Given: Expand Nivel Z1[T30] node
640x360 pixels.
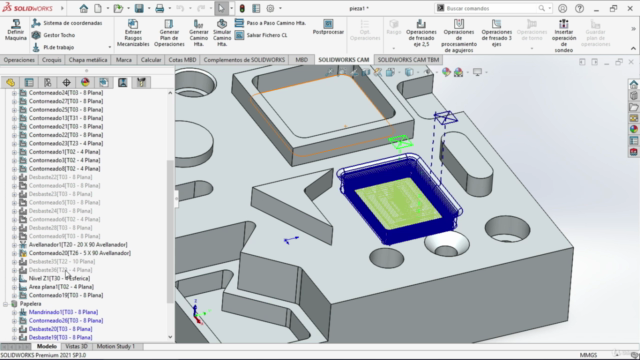Looking at the screenshot, I should [14, 278].
